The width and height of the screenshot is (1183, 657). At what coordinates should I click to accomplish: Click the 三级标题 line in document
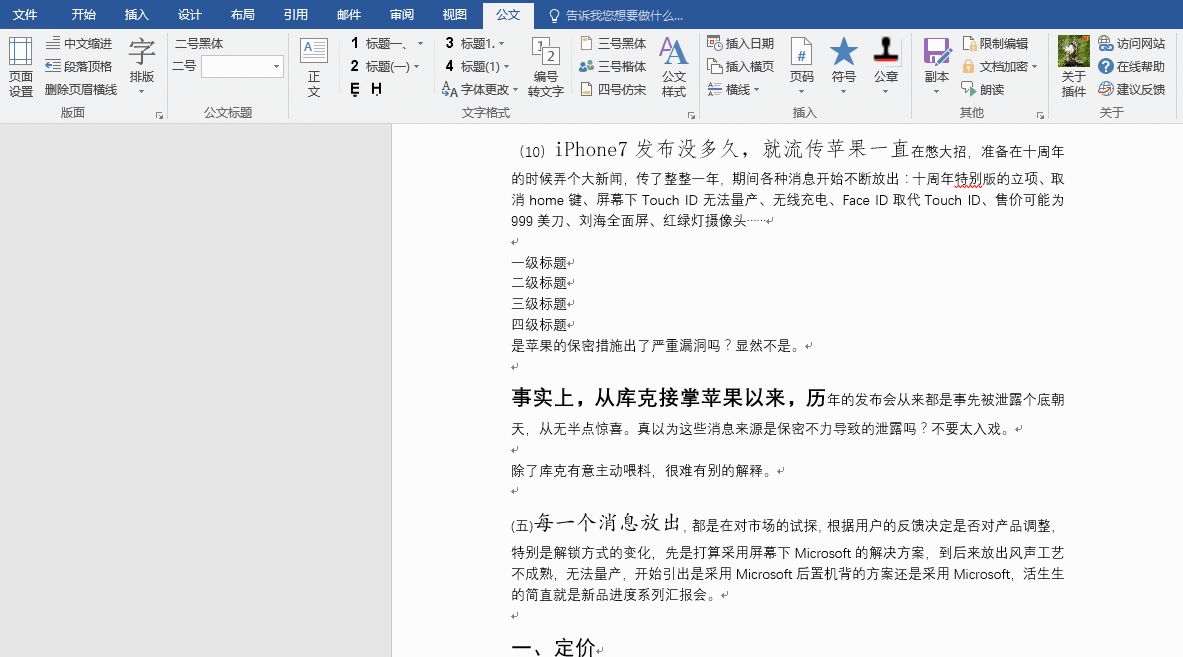pos(539,304)
